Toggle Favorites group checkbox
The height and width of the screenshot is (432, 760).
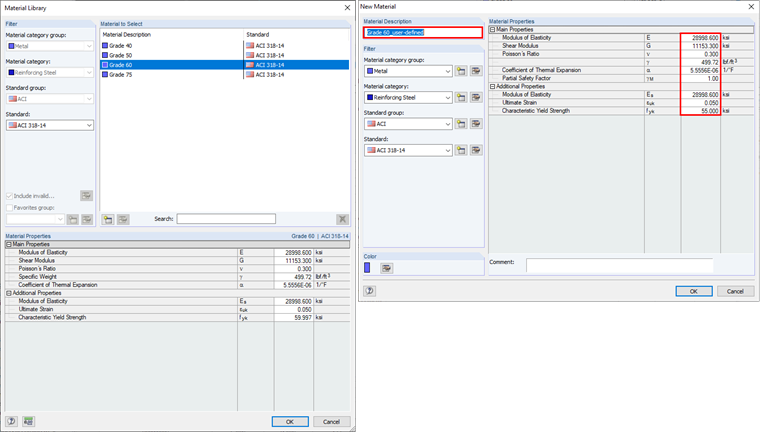coord(9,208)
